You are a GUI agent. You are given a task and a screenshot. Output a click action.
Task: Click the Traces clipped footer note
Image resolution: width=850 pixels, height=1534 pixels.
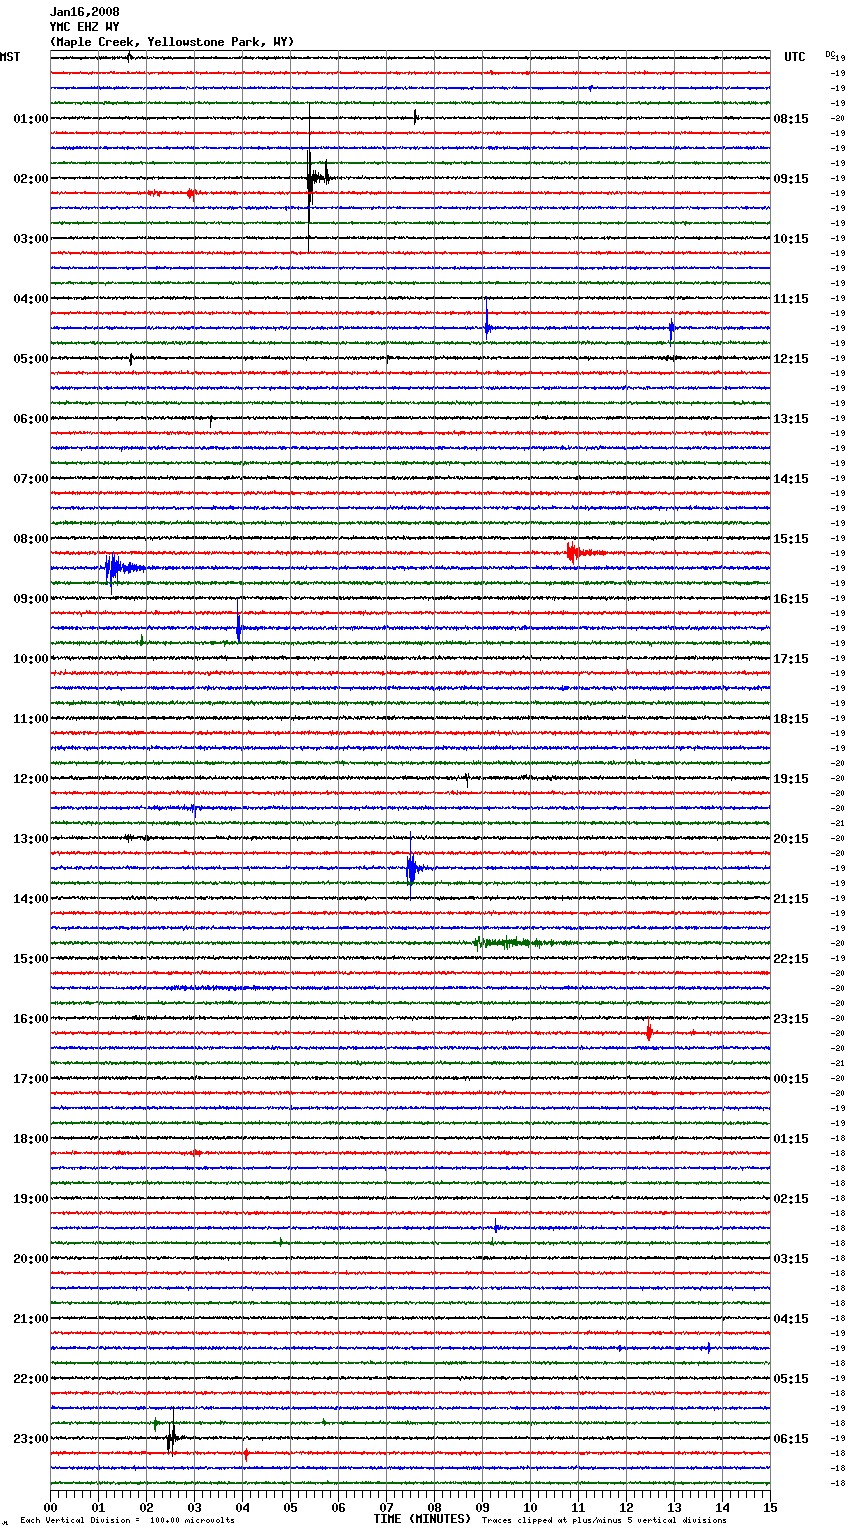tap(604, 1520)
